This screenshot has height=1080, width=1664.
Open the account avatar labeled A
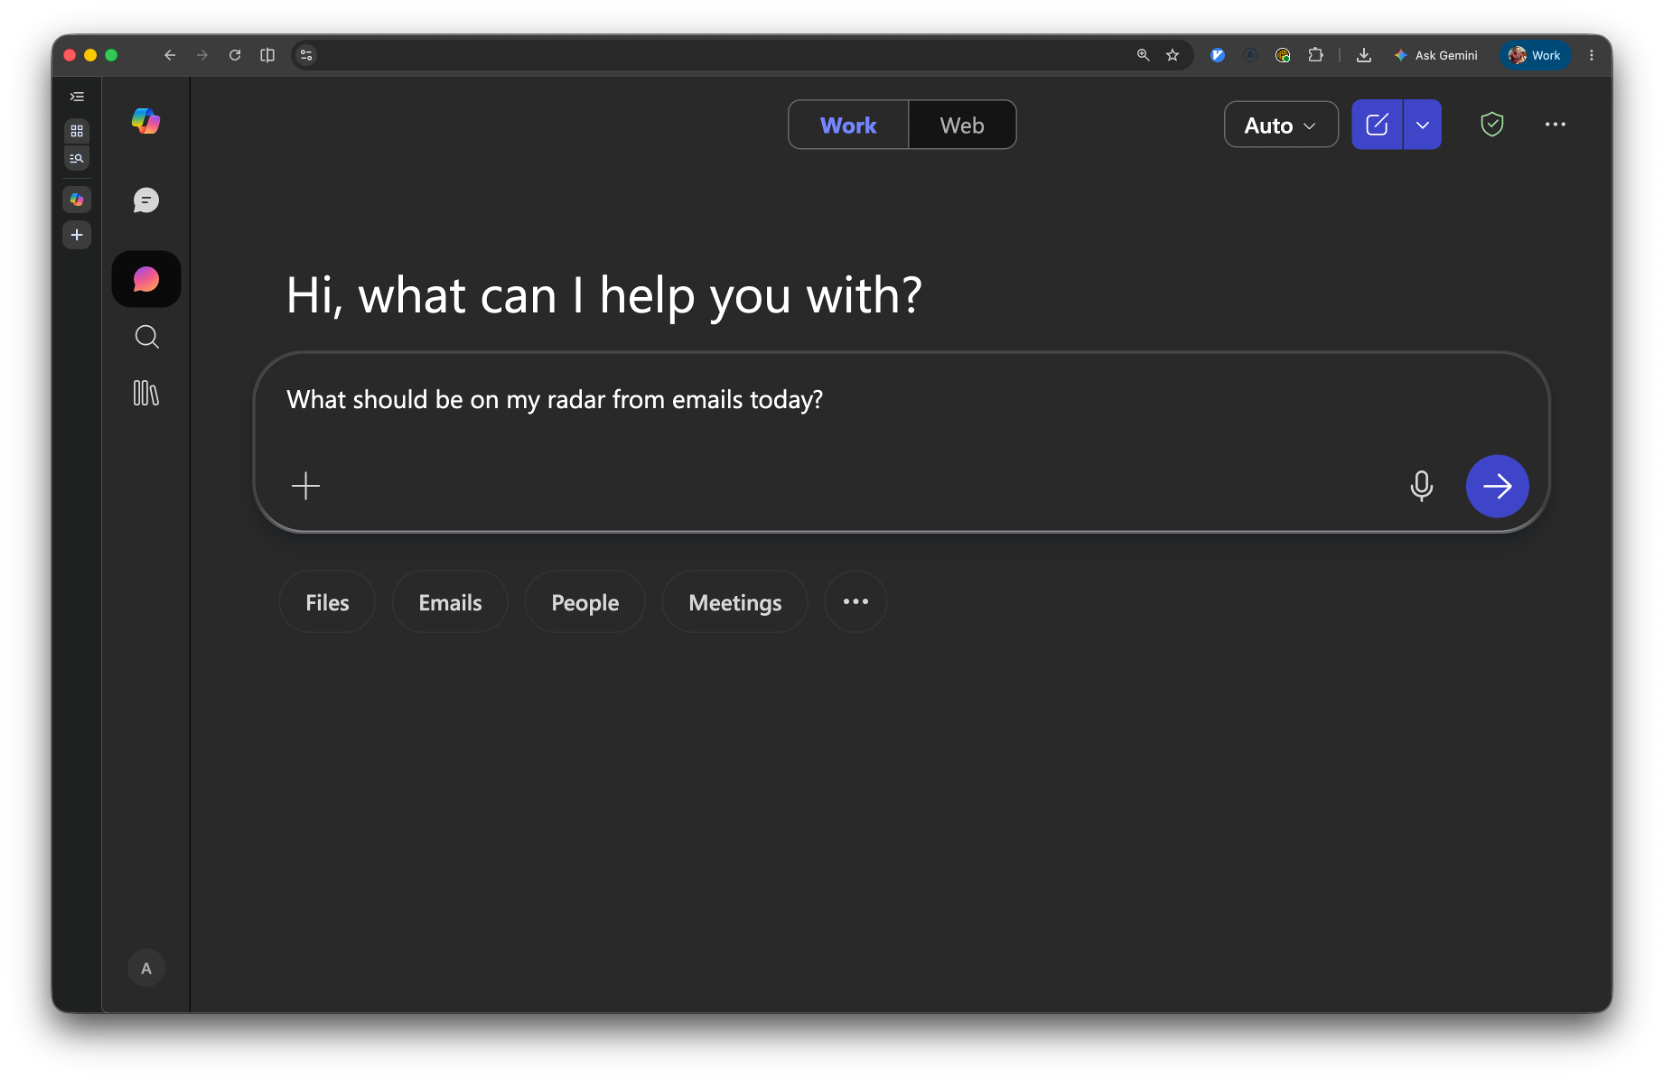point(146,968)
